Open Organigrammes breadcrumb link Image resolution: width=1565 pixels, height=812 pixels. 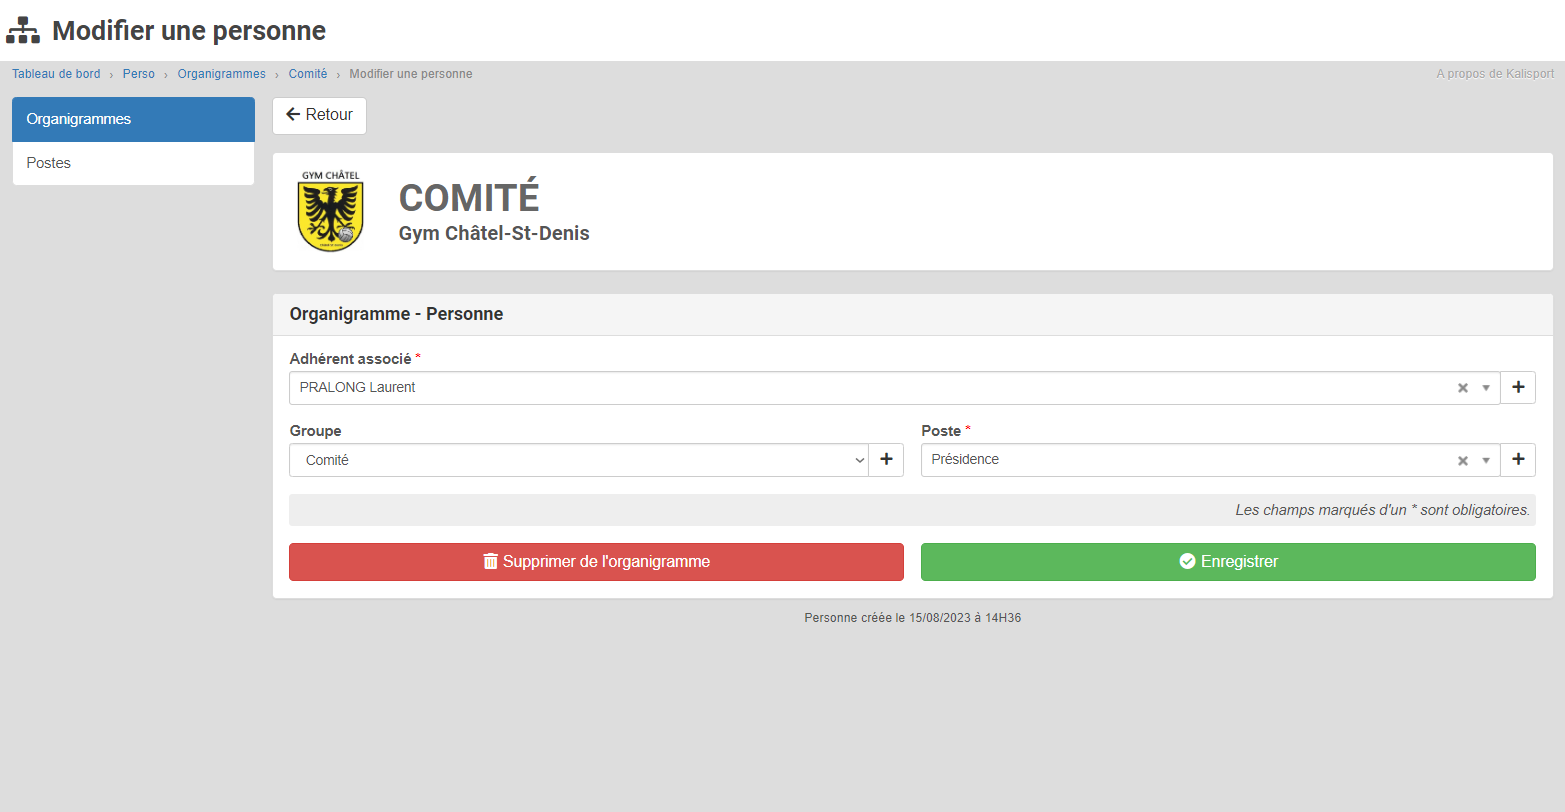(222, 74)
